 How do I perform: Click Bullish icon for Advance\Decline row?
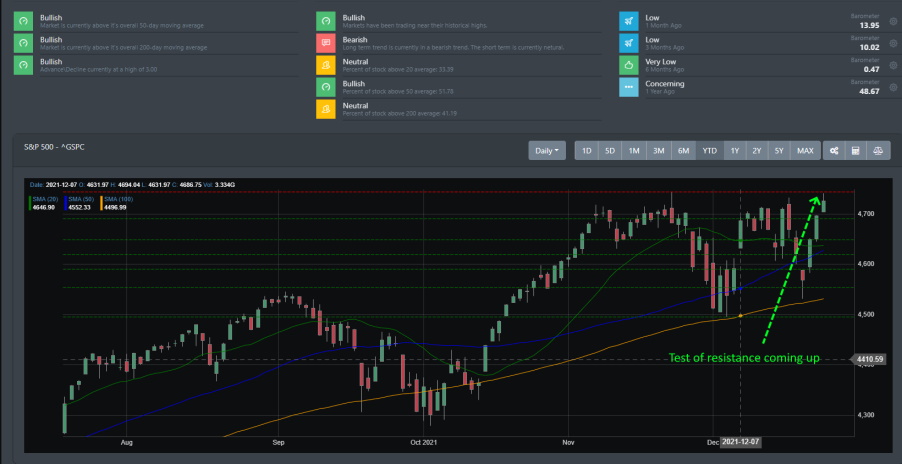(x=23, y=65)
